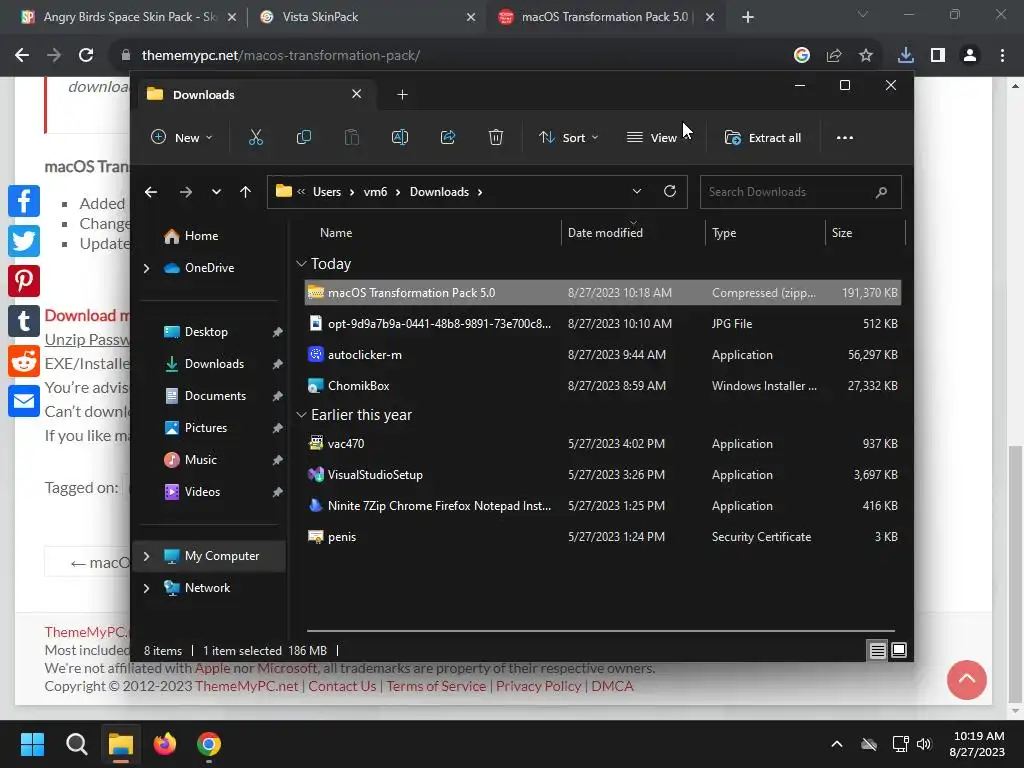
Task: Open Desktop in the sidebar
Action: (196, 332)
